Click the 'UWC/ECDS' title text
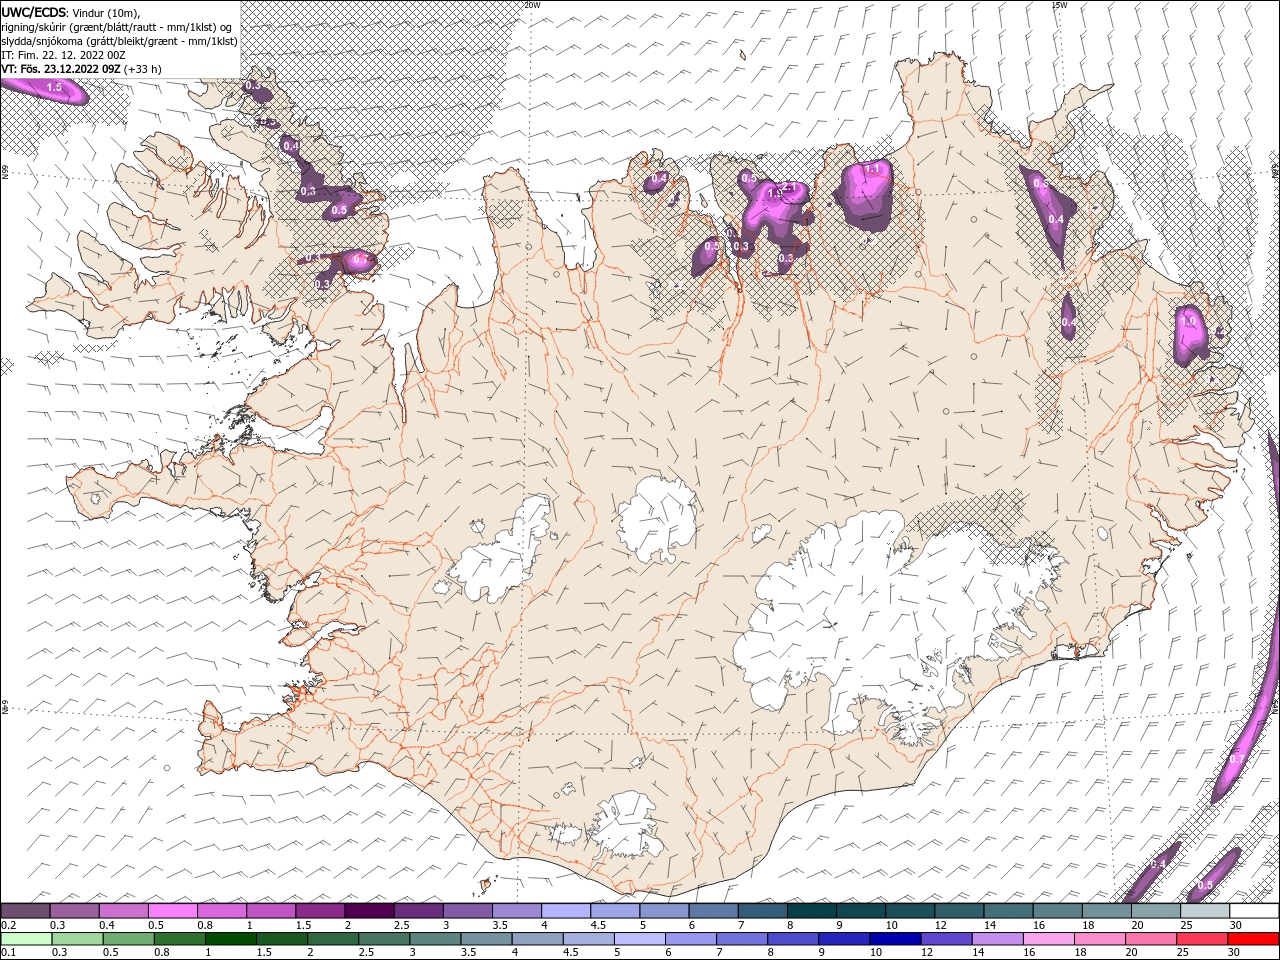Screen dimensions: 1280x960 (33, 11)
